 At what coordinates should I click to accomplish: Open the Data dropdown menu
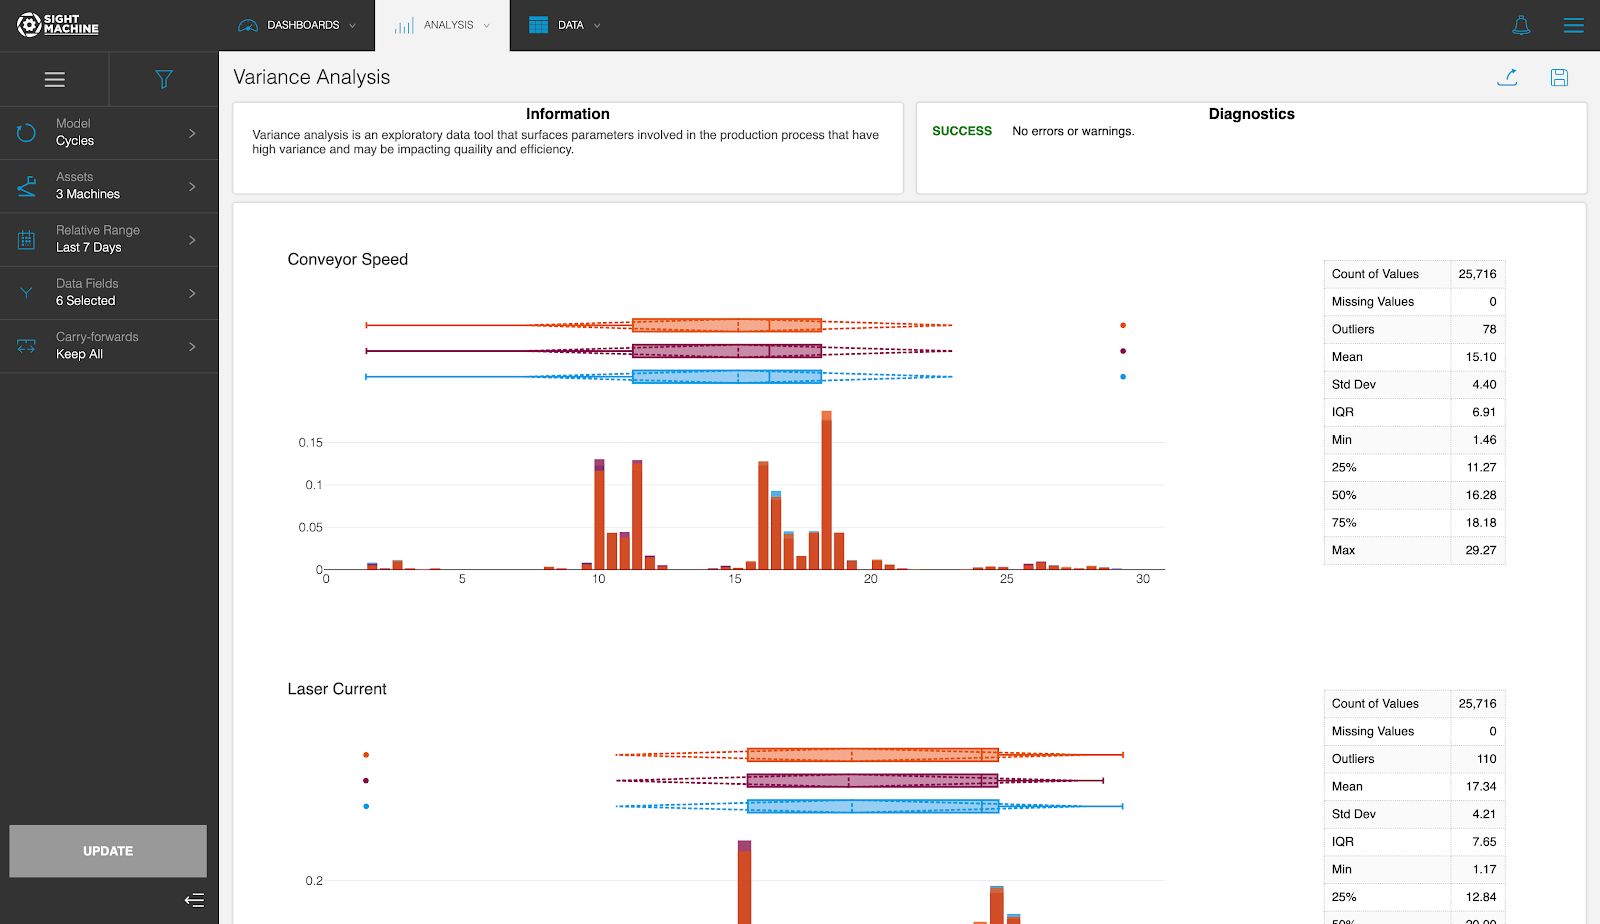[565, 25]
